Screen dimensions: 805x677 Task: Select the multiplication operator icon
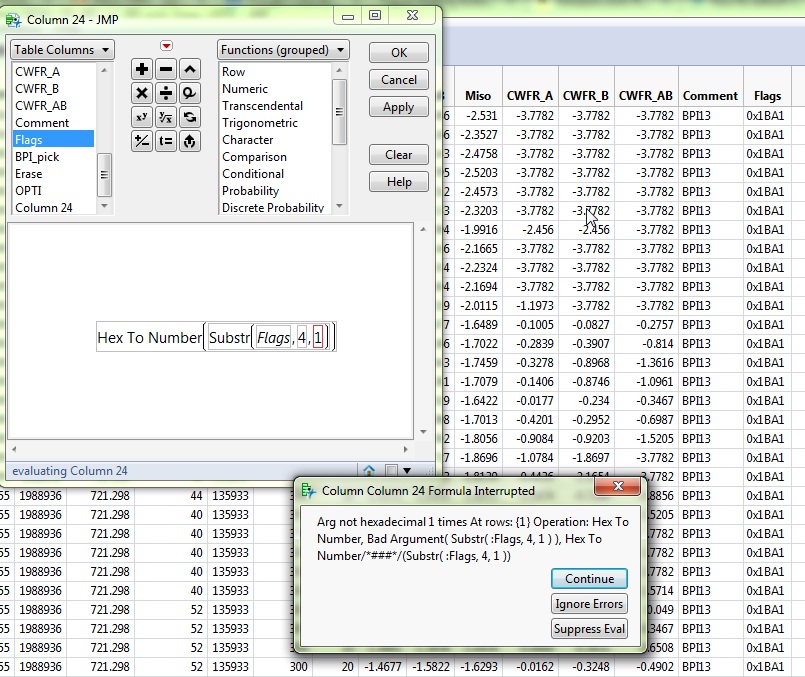142,93
